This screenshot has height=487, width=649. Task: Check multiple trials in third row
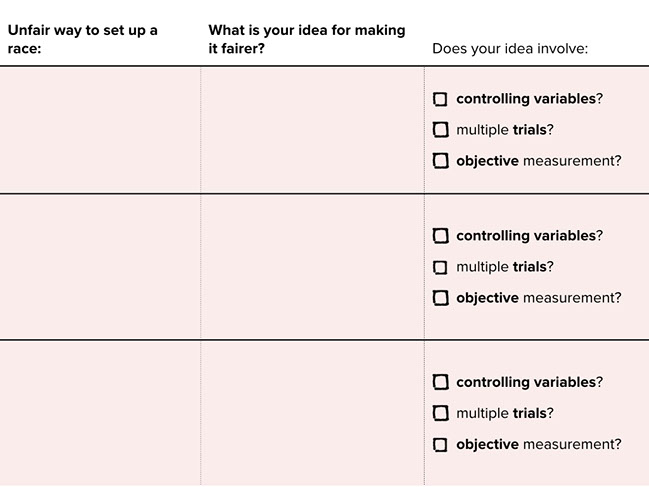440,413
